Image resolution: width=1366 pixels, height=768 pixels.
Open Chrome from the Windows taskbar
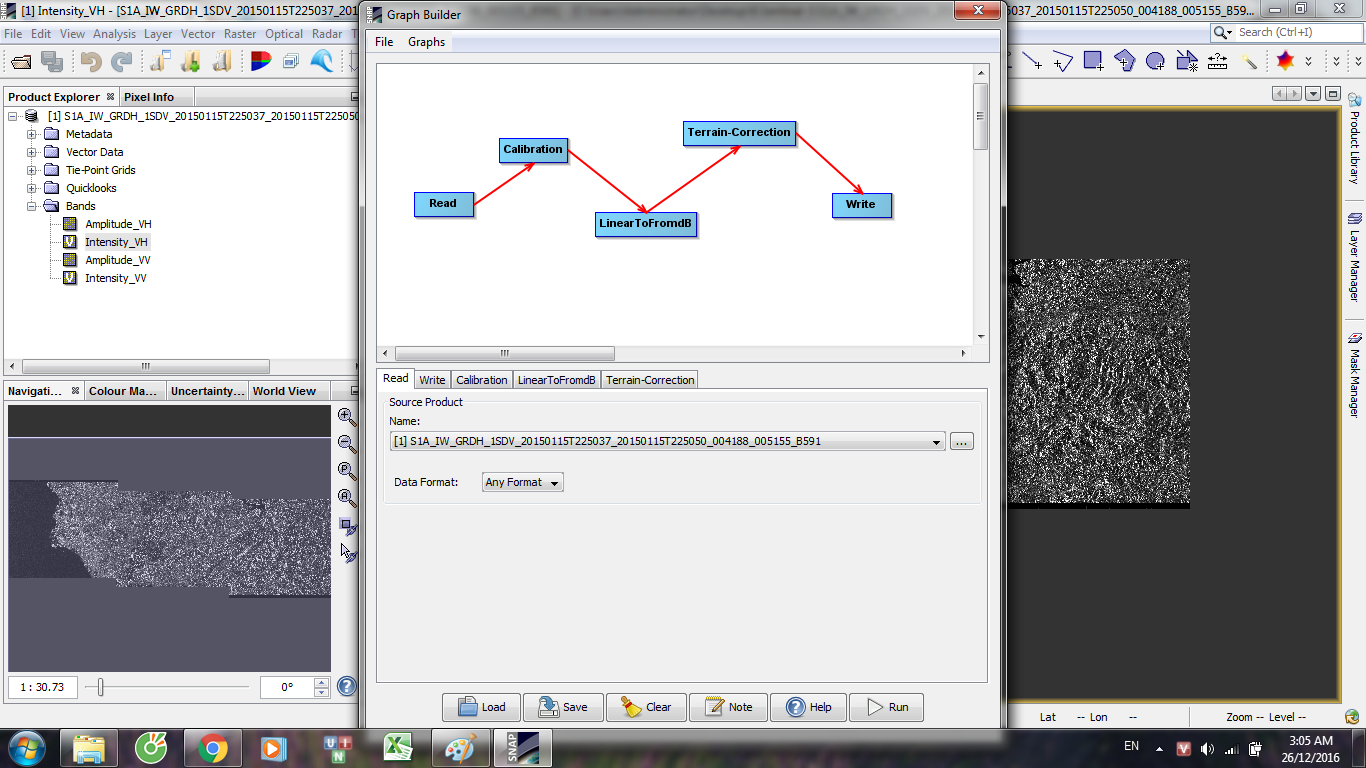212,748
